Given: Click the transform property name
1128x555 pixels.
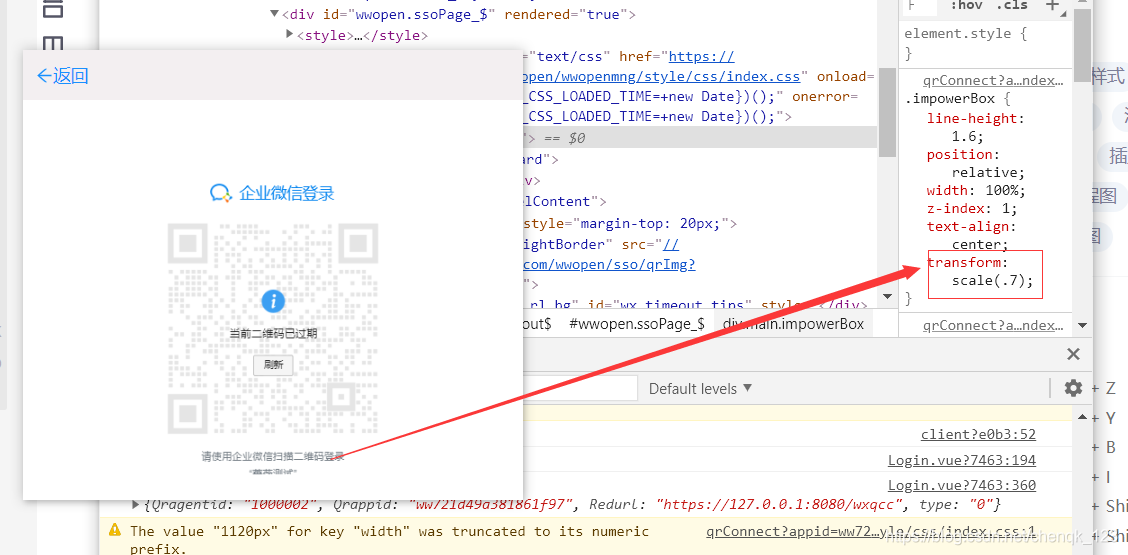Looking at the screenshot, I should [x=963, y=263].
